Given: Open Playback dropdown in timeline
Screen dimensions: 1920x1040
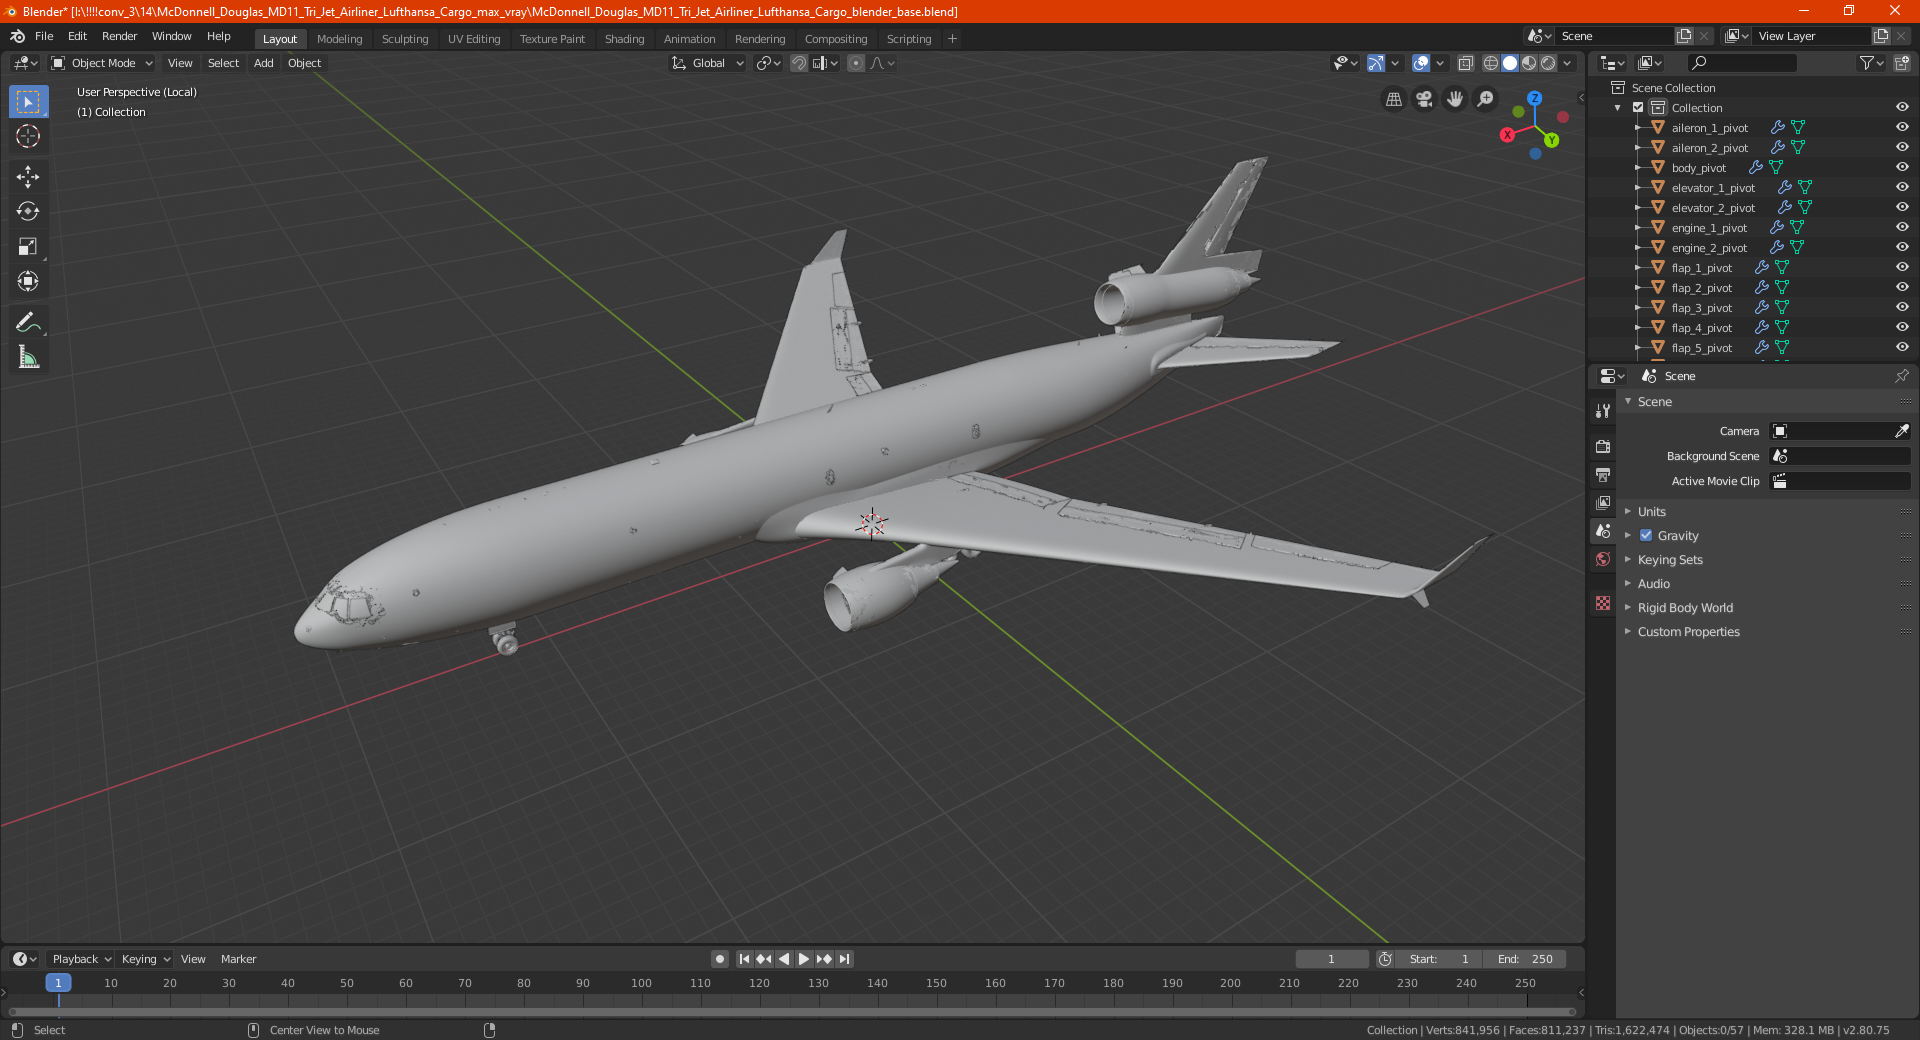Looking at the screenshot, I should coord(81,959).
